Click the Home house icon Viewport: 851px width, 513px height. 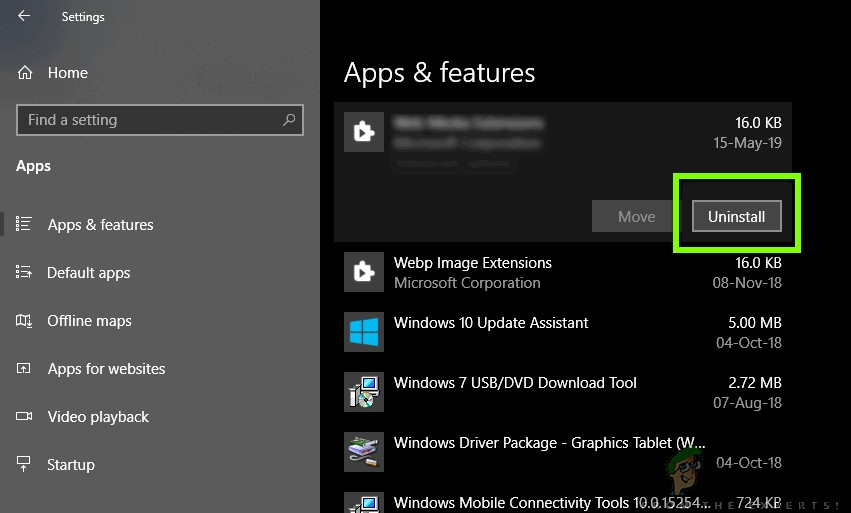pos(25,72)
